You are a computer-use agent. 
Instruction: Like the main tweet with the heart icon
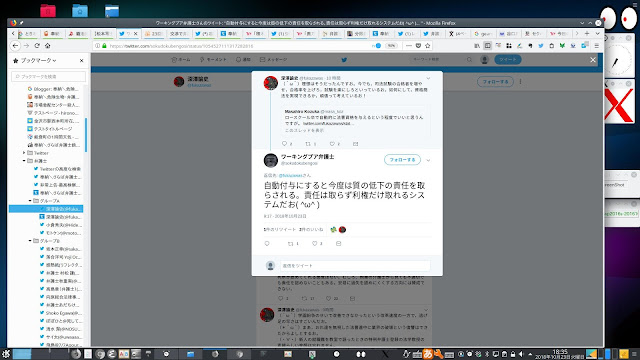[x=315, y=244]
